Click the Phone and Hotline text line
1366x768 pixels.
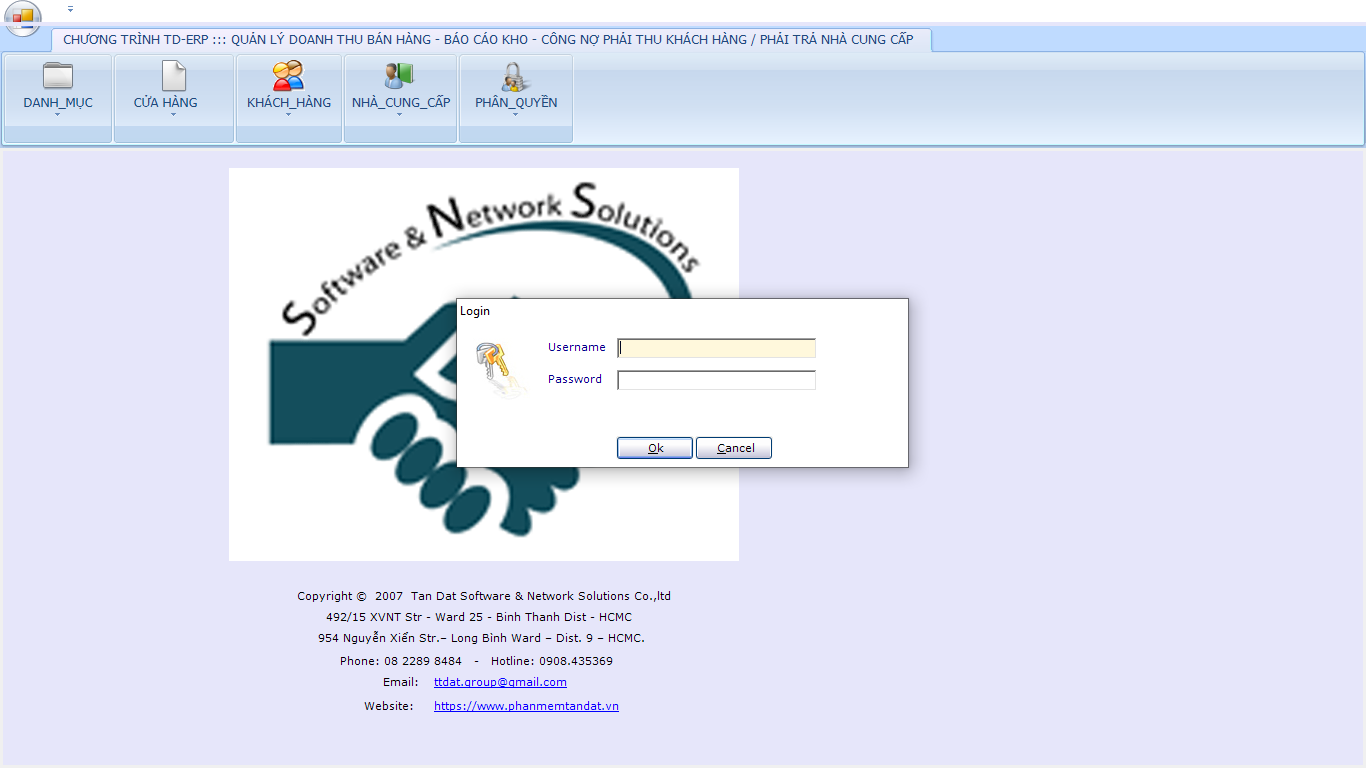476,661
